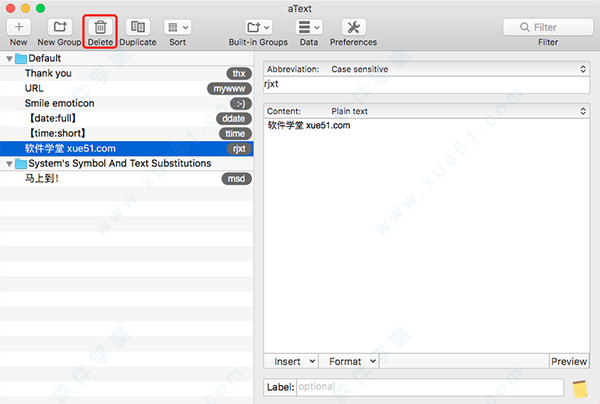Viewport: 600px width, 404px height.
Task: Edit the rjxt abbreviation field
Action: click(x=426, y=85)
